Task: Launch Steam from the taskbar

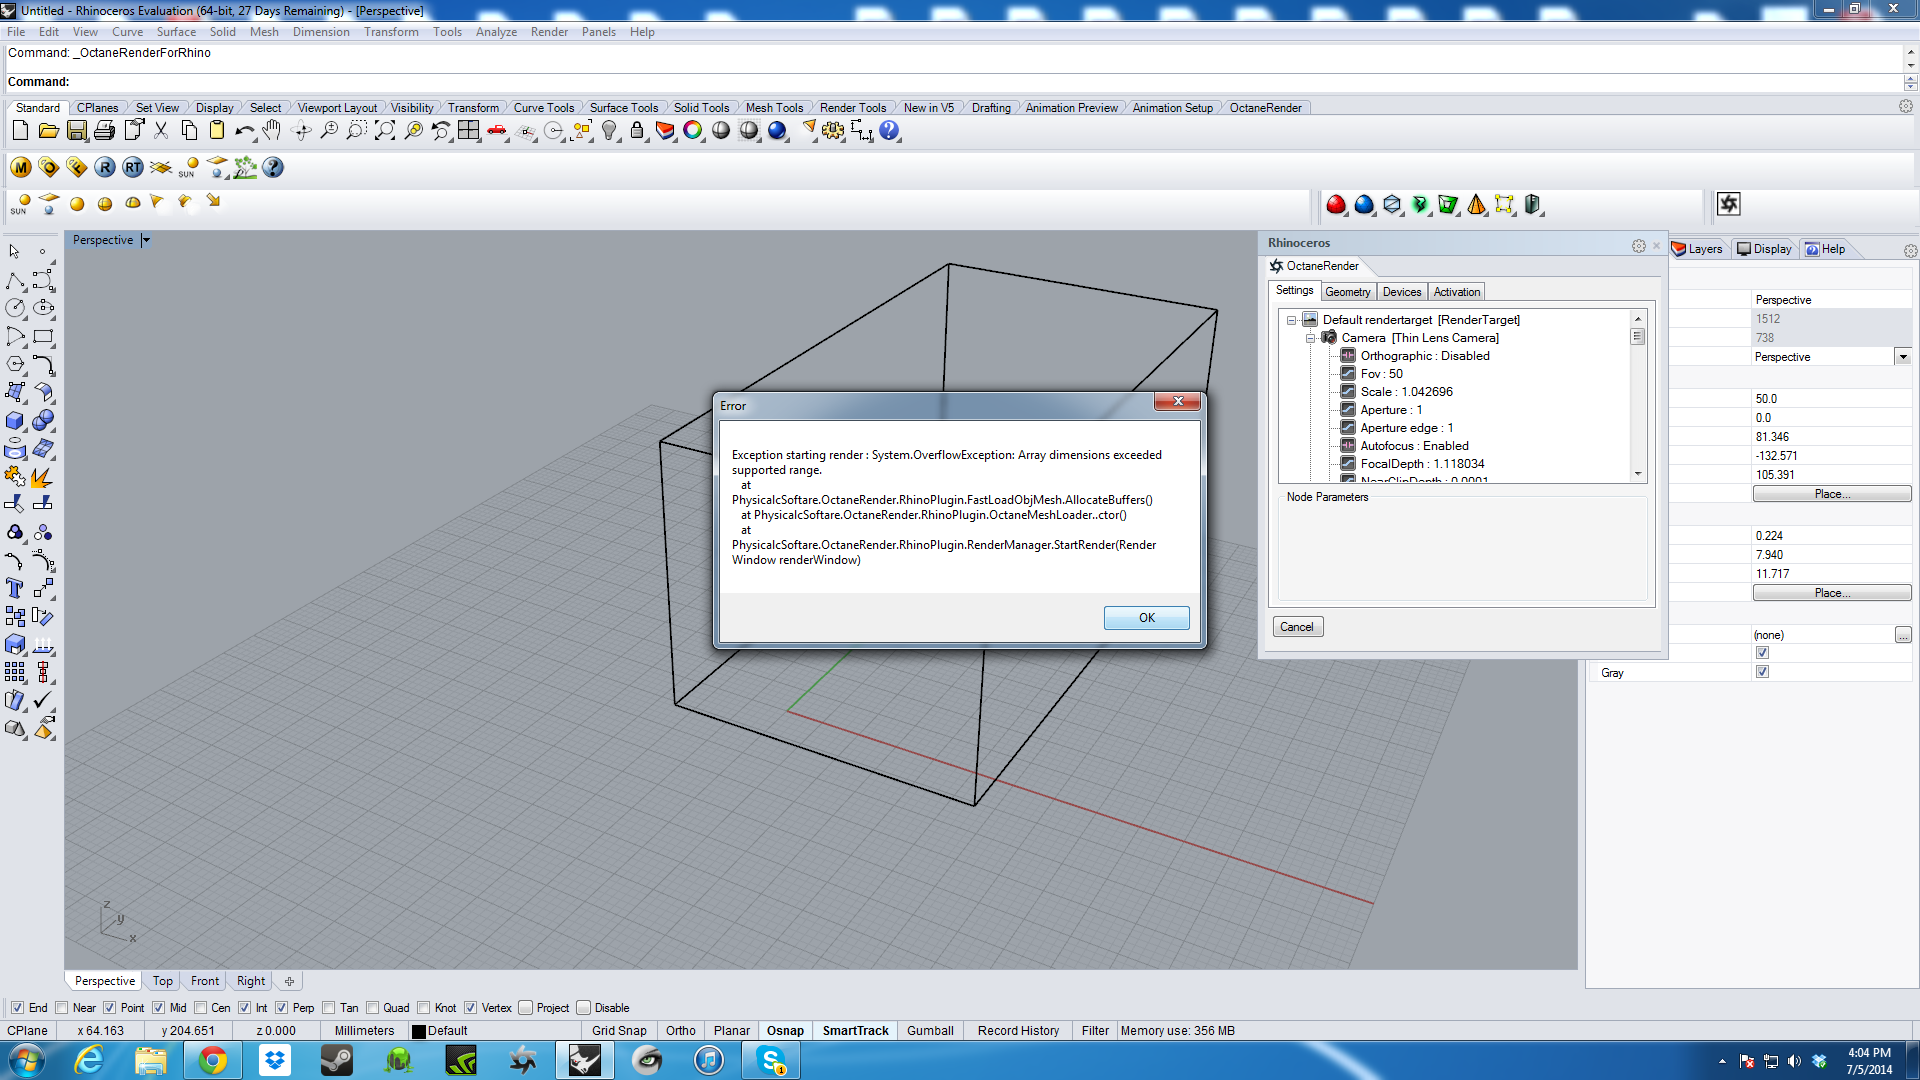Action: coord(337,1060)
